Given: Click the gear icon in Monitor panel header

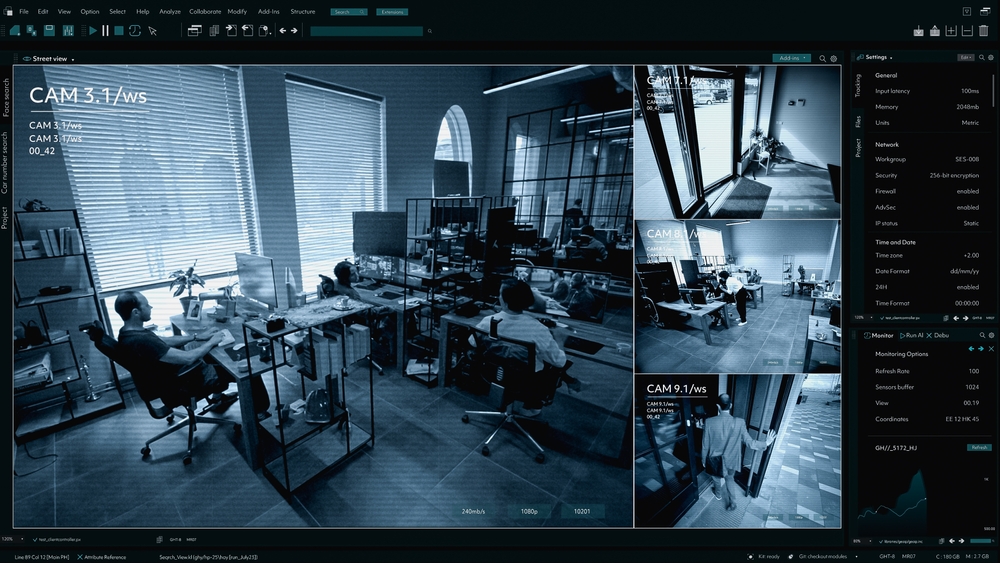Looking at the screenshot, I should [991, 335].
